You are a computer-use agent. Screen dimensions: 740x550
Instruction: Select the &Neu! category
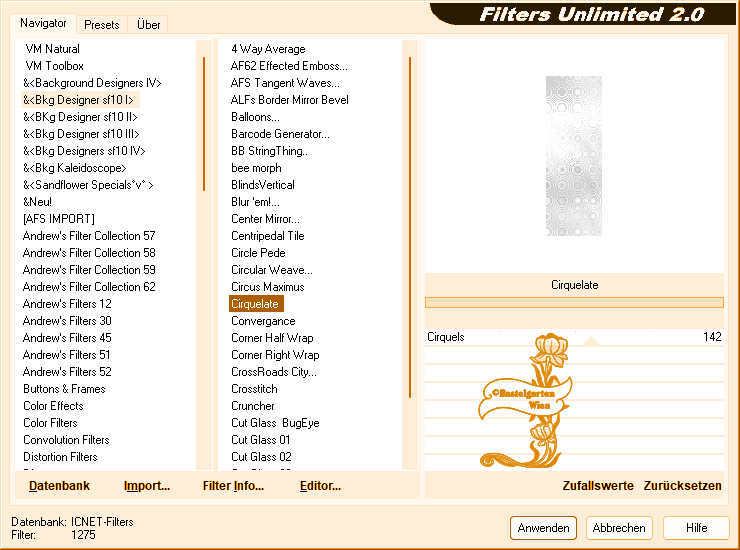point(37,202)
